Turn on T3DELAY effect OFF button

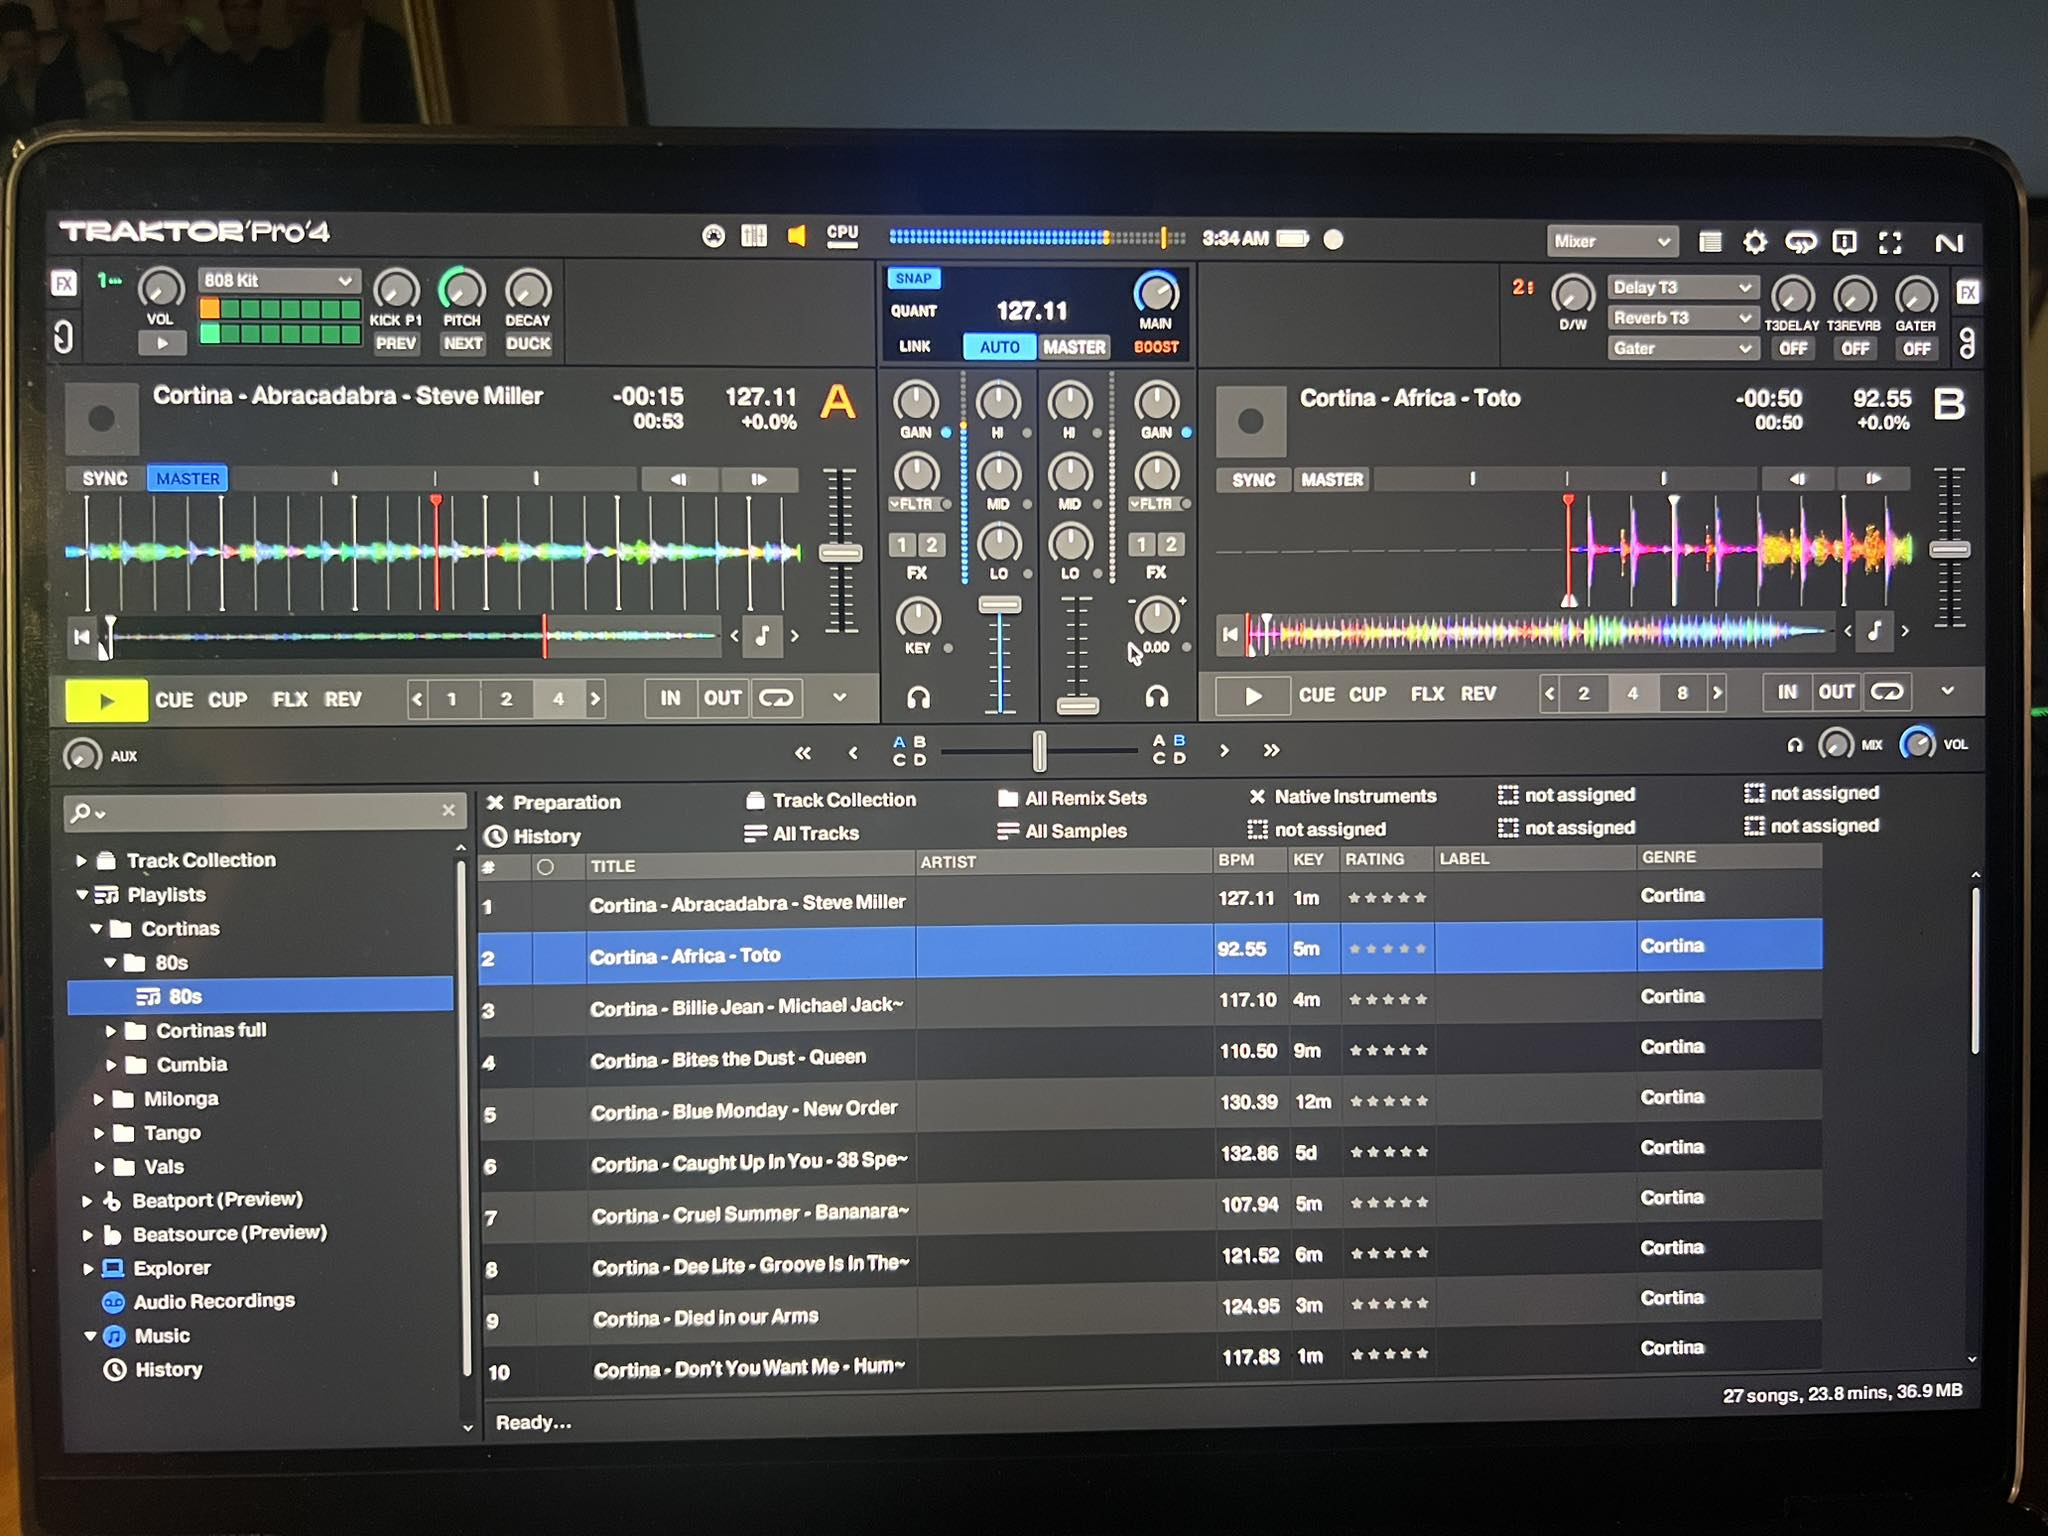pyautogui.click(x=1793, y=349)
